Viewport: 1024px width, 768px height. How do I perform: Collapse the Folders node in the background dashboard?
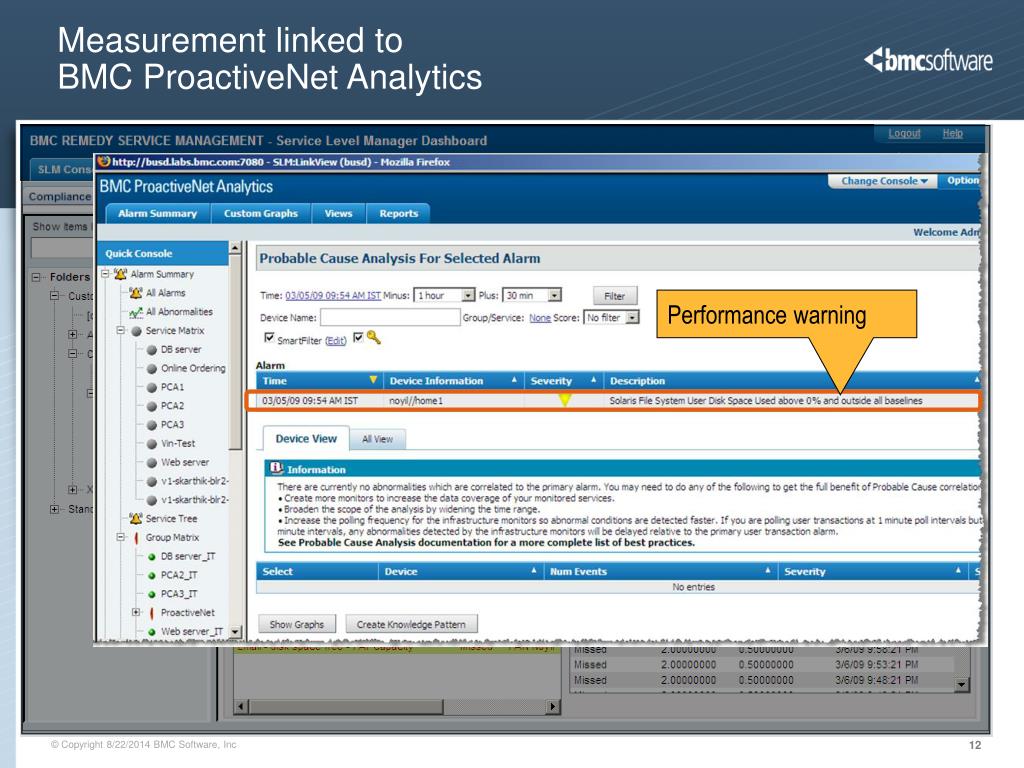pos(37,277)
